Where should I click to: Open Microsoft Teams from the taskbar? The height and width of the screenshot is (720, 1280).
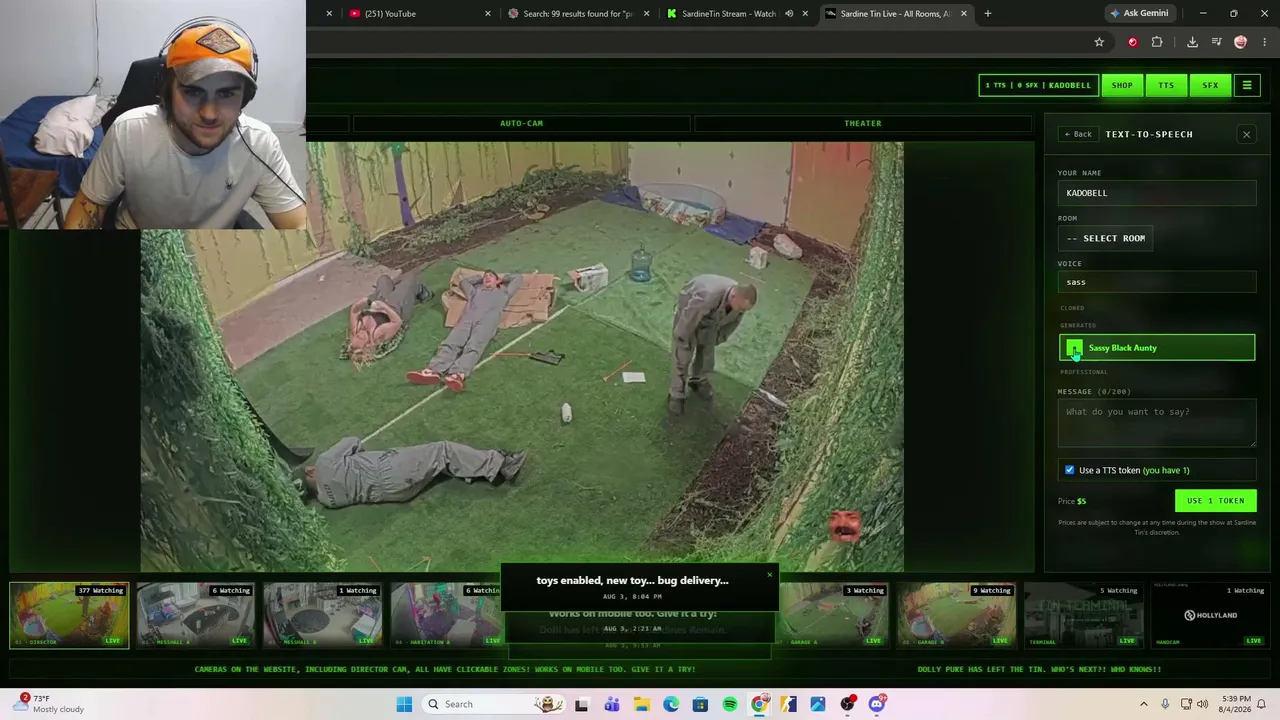click(x=612, y=704)
